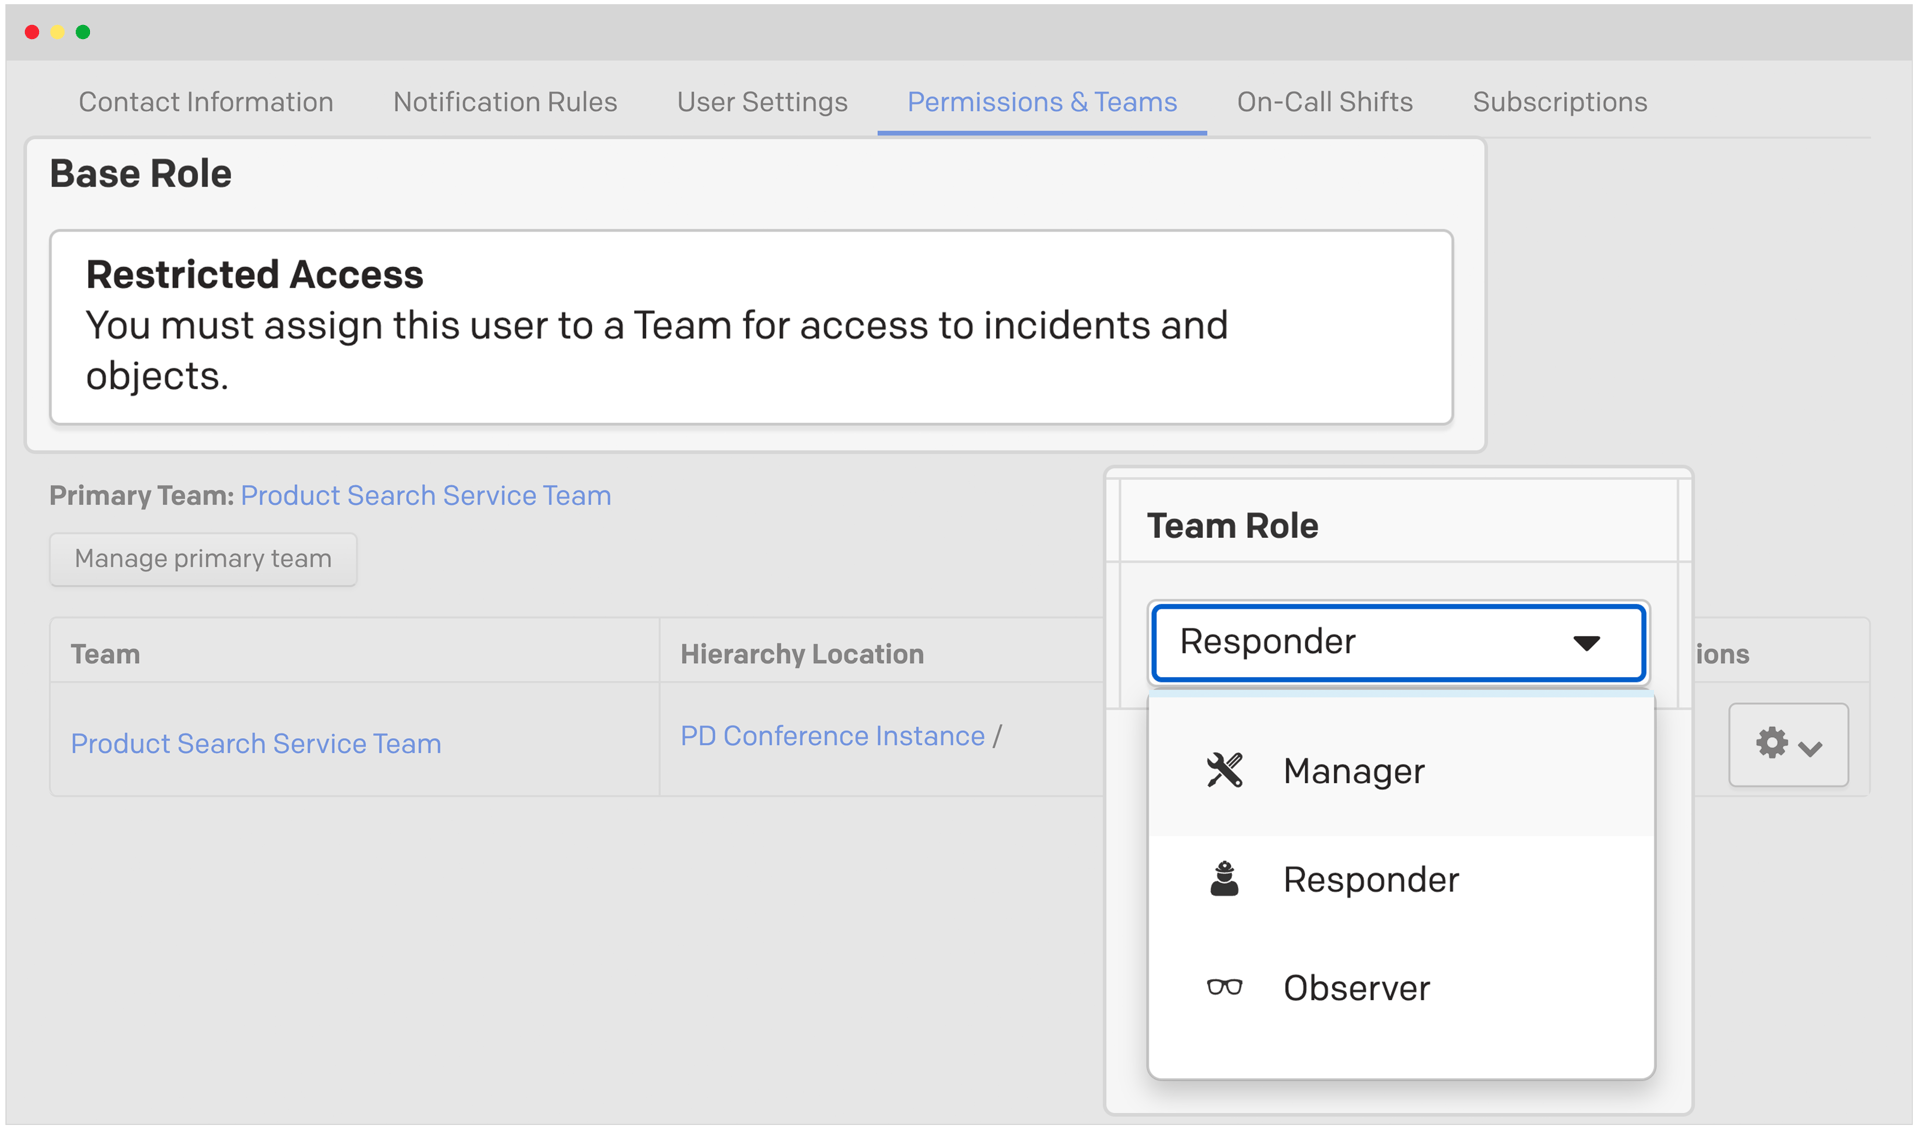Open the Product Search Service Team link

click(x=256, y=743)
